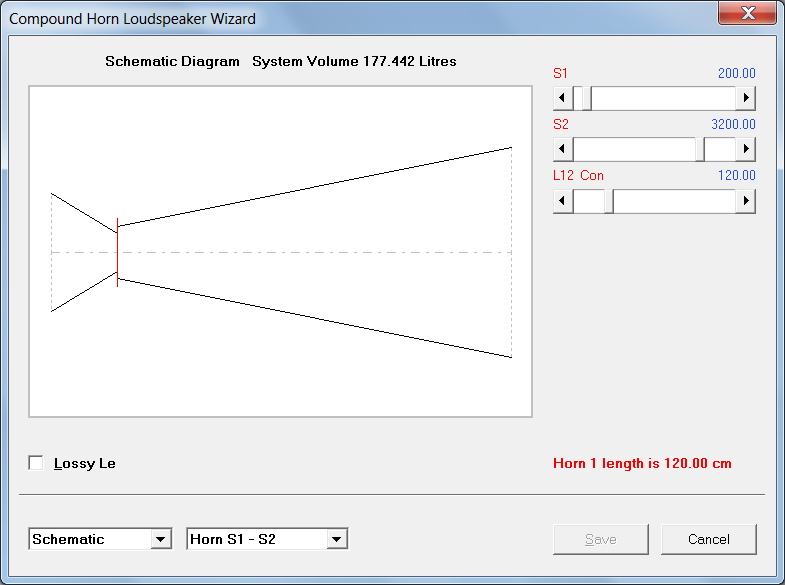Click the S2 slider left arrow
The image size is (785, 585).
563,149
